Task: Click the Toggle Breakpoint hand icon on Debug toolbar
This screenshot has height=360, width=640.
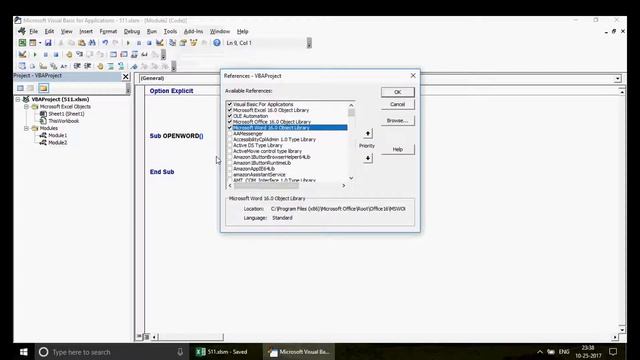Action: (x=69, y=54)
